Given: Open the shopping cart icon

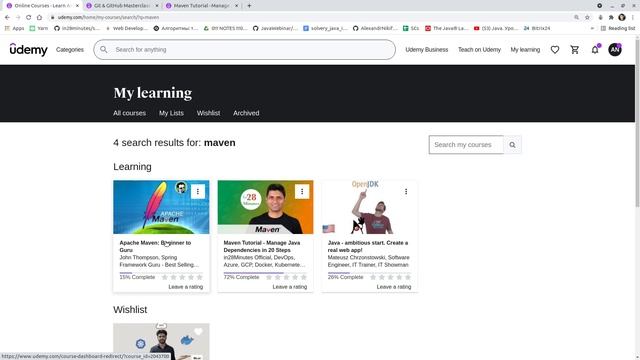Looking at the screenshot, I should tap(575, 50).
